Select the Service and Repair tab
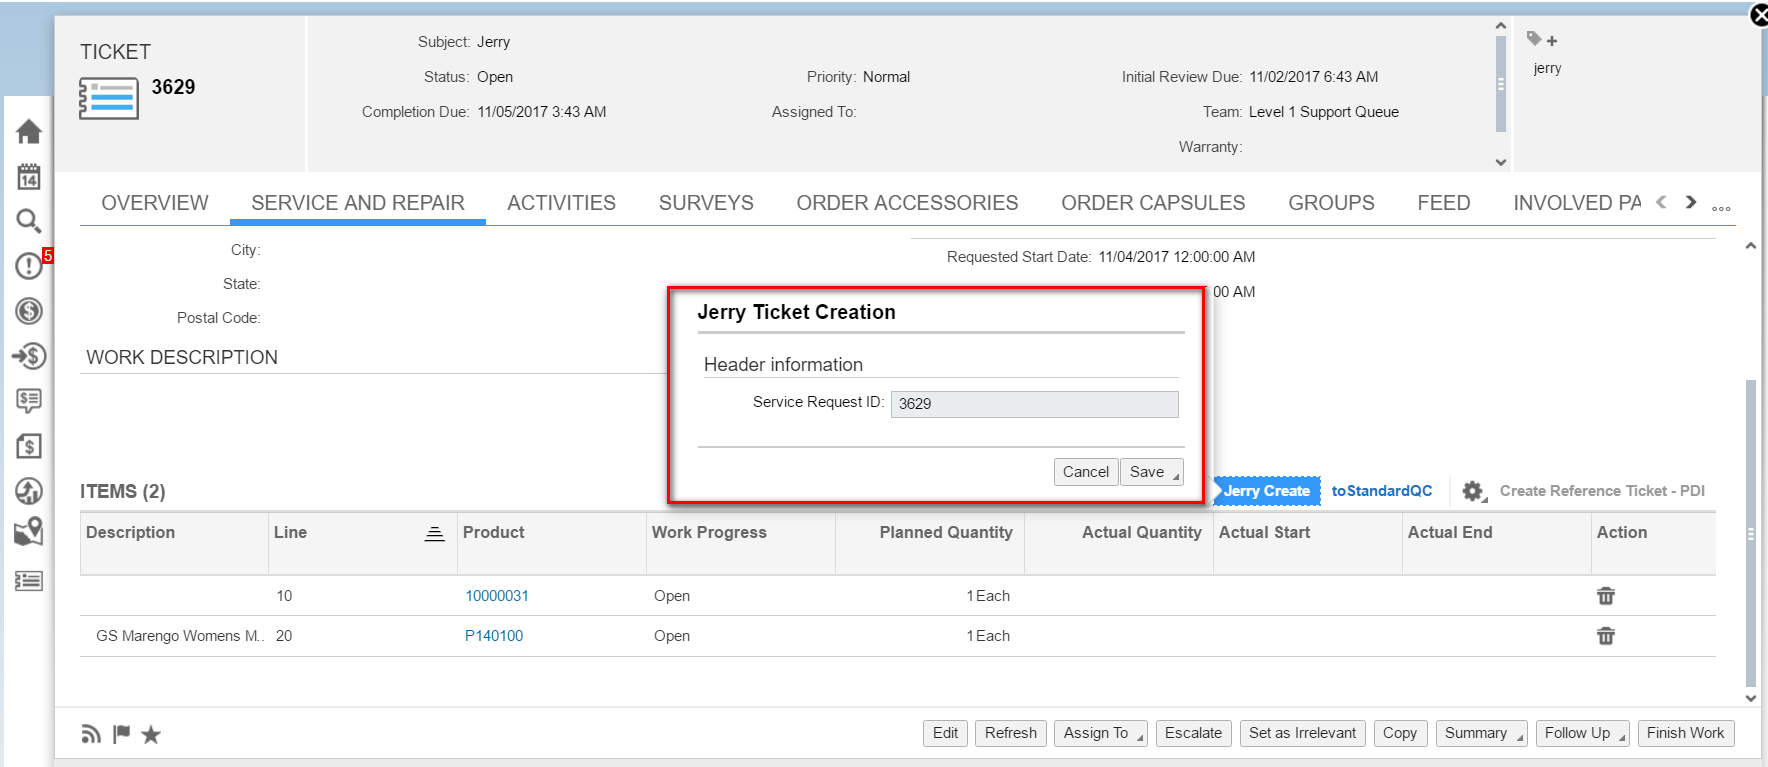Screen dimensions: 1768x767 (x=358, y=203)
